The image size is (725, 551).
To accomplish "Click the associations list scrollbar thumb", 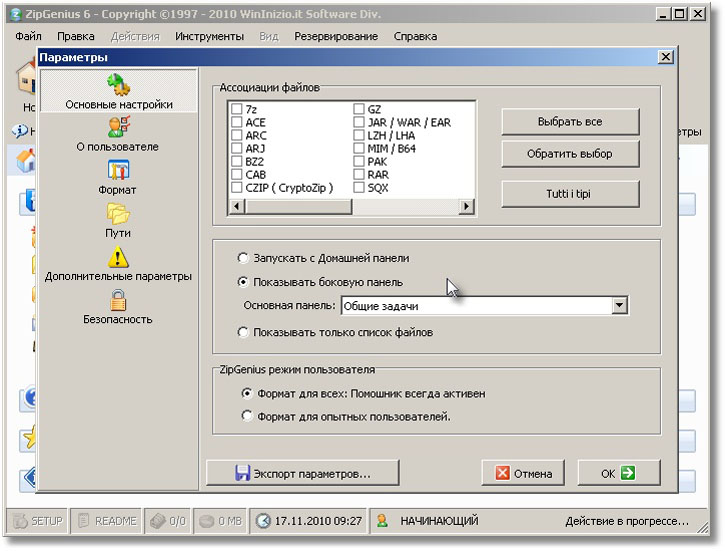I will point(298,206).
